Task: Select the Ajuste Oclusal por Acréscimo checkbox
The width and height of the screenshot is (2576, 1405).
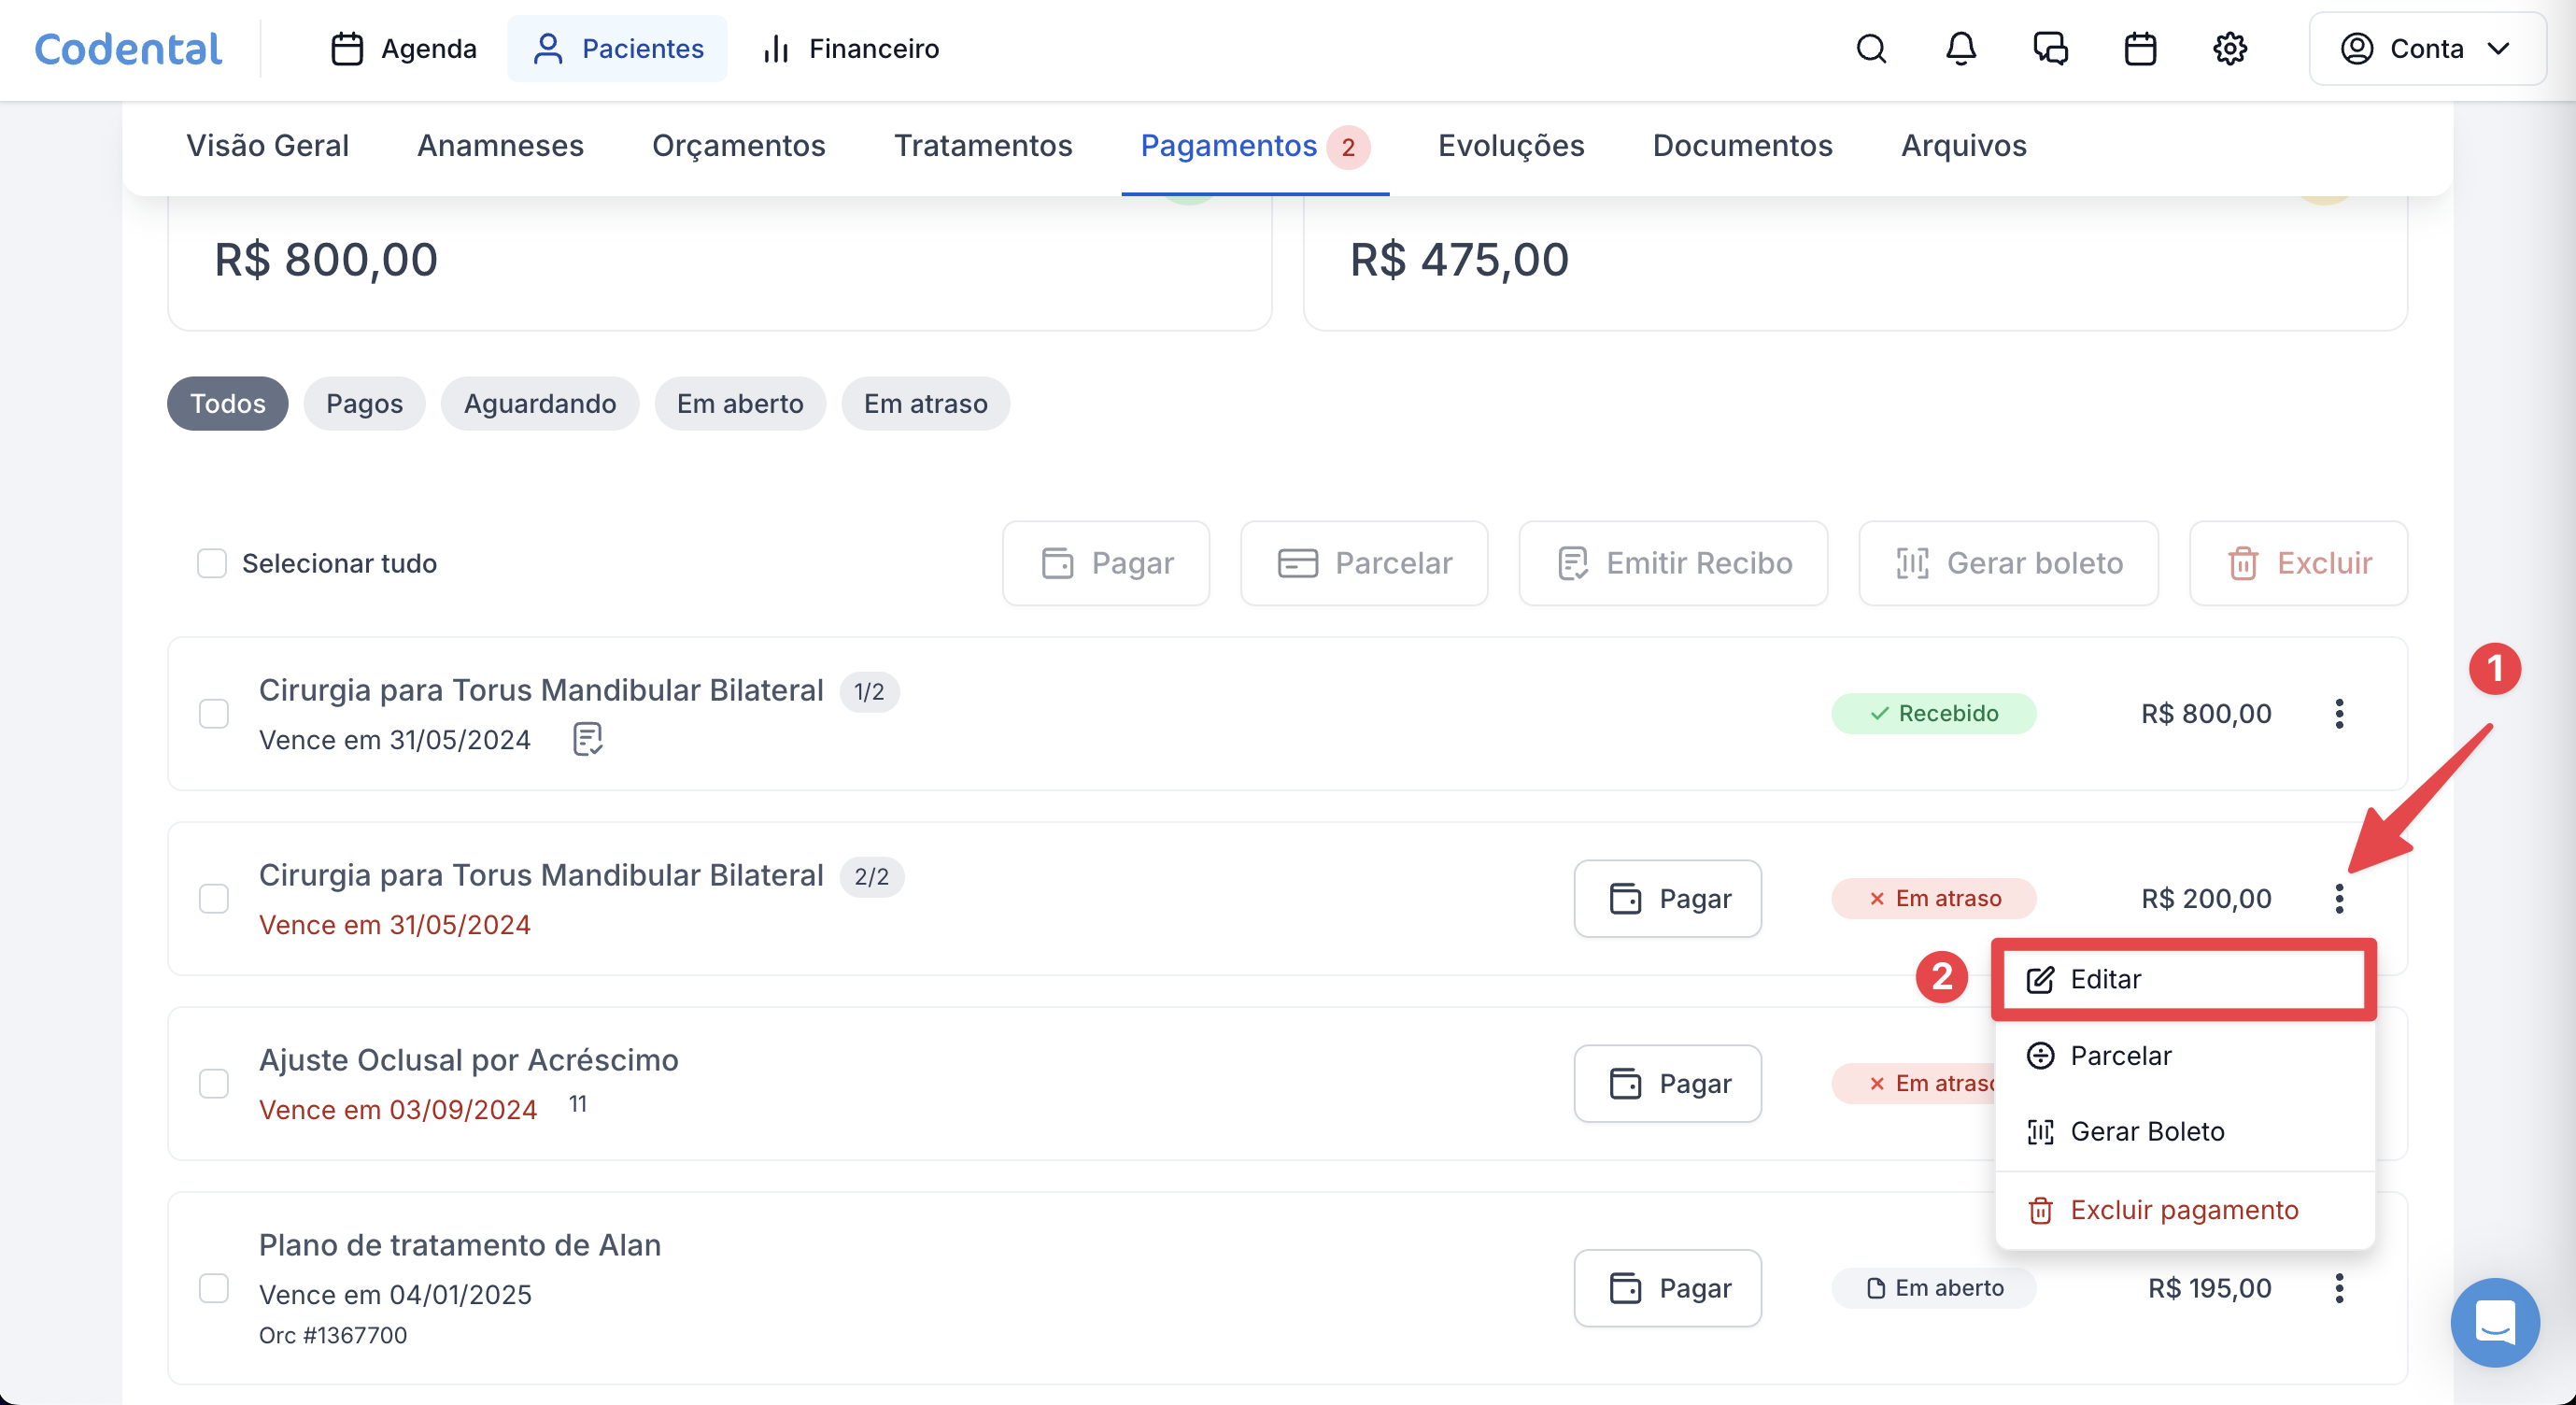Action: click(214, 1083)
